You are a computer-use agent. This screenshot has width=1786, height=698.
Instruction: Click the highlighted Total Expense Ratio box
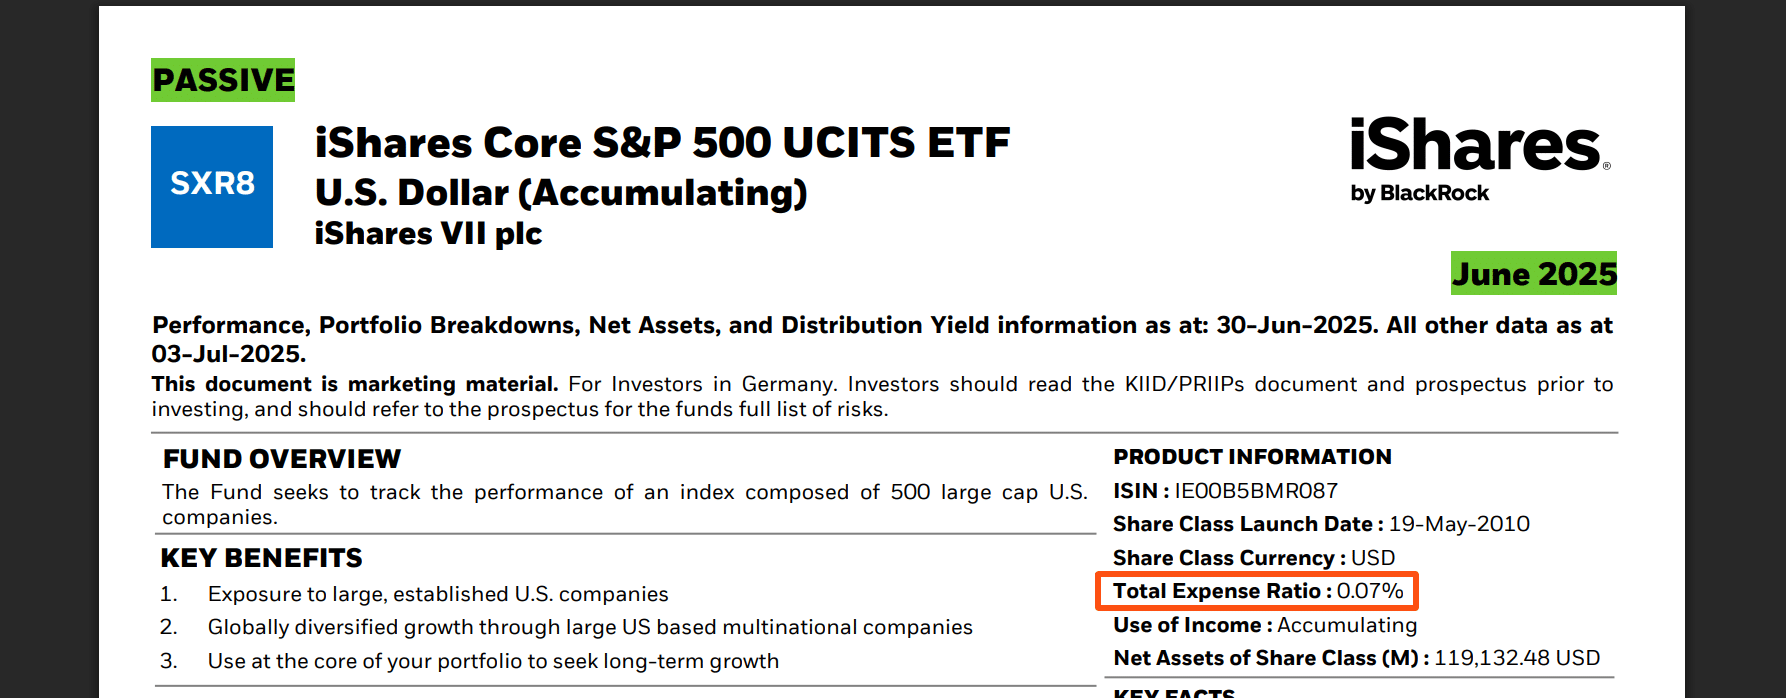tap(1257, 591)
